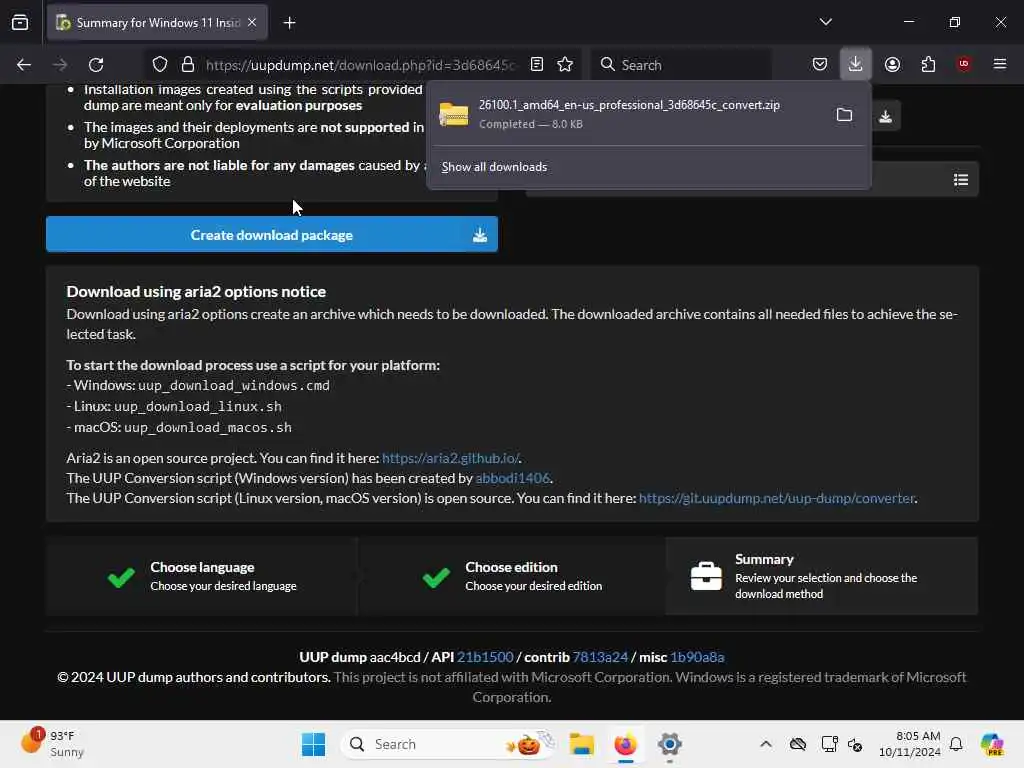Click the Firefox Search box
Image resolution: width=1024 pixels, height=768 pixels.
tap(681, 65)
